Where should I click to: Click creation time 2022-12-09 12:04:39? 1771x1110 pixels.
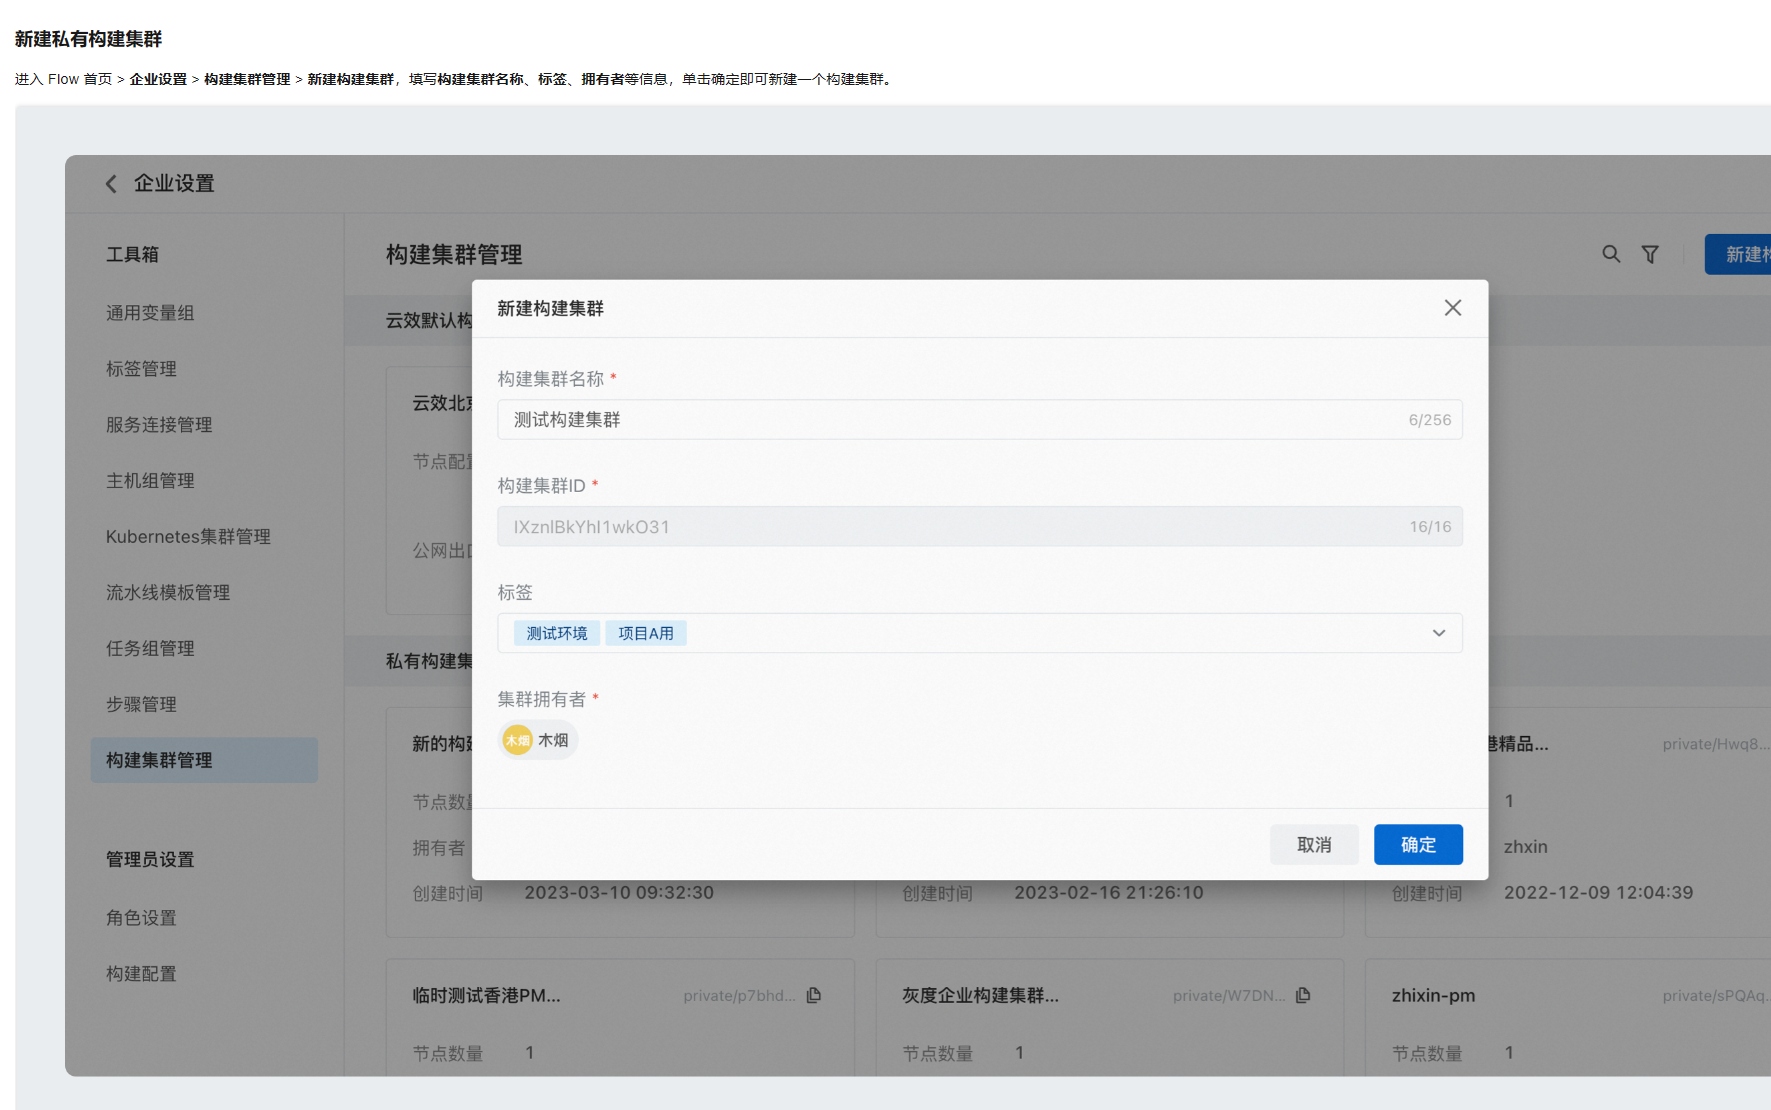(1598, 893)
